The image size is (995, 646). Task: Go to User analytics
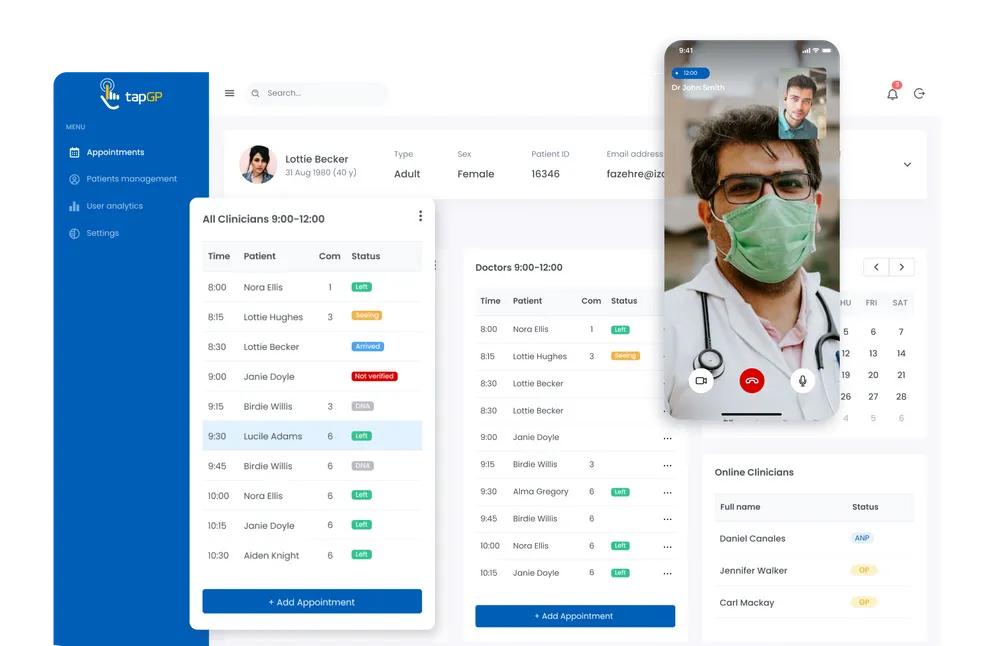[x=106, y=206]
